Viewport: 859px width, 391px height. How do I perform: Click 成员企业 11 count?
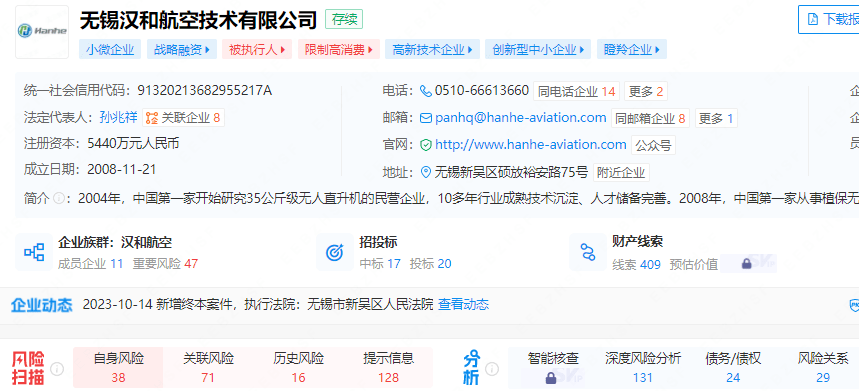tap(90, 264)
